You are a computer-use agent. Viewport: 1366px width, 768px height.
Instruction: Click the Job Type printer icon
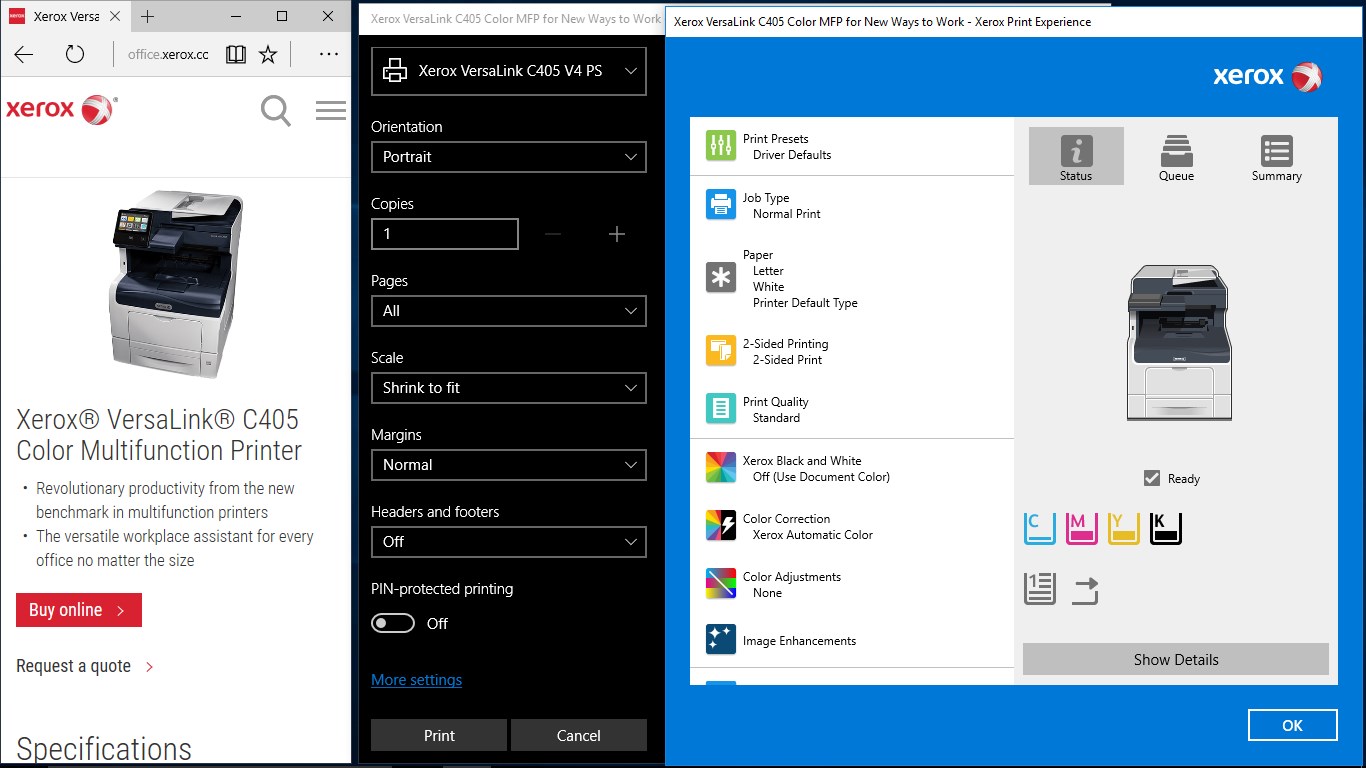721,204
